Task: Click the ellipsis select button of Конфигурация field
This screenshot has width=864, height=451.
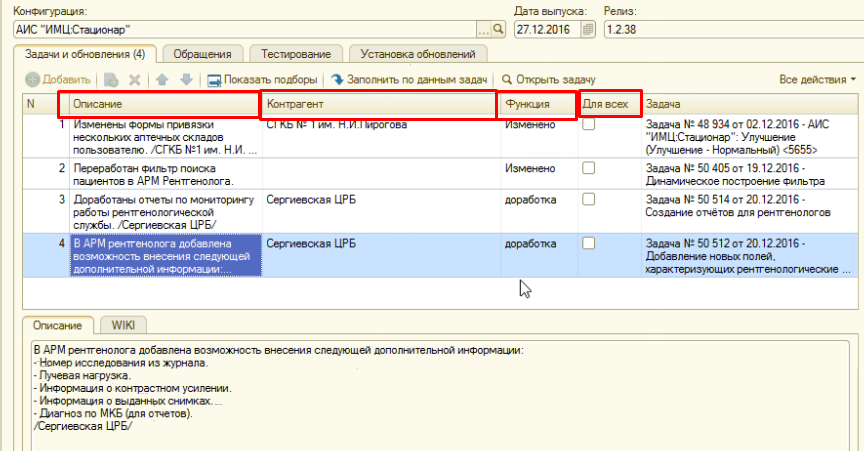Action: coord(484,29)
